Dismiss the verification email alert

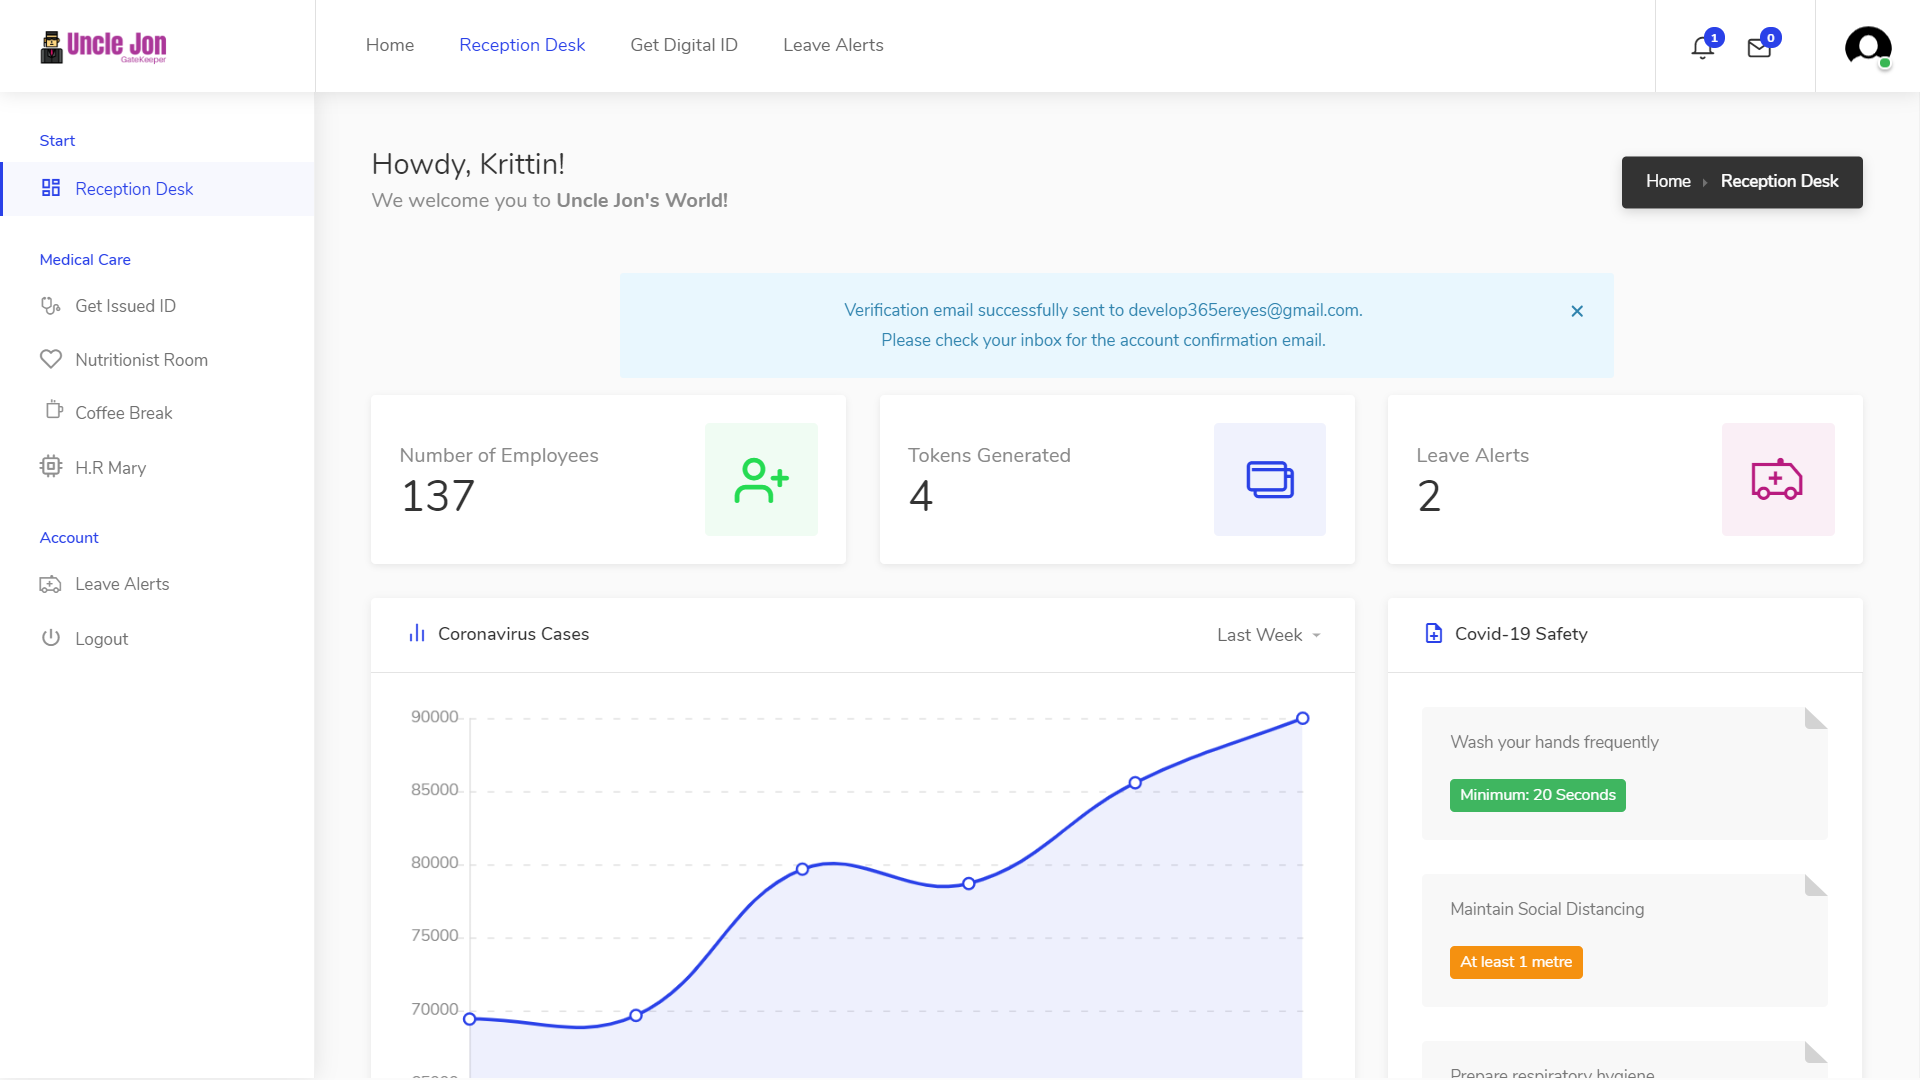tap(1577, 311)
